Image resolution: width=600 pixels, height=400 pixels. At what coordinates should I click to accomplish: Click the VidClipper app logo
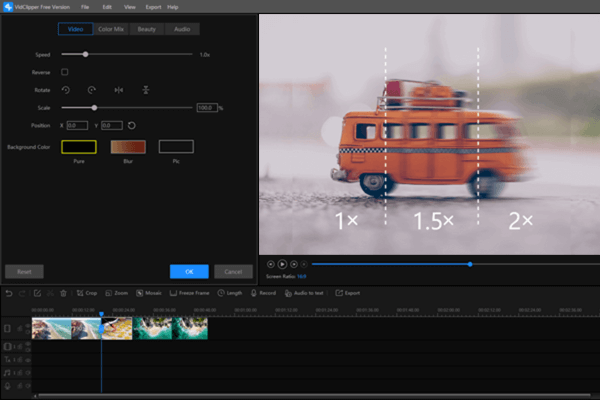click(x=8, y=7)
